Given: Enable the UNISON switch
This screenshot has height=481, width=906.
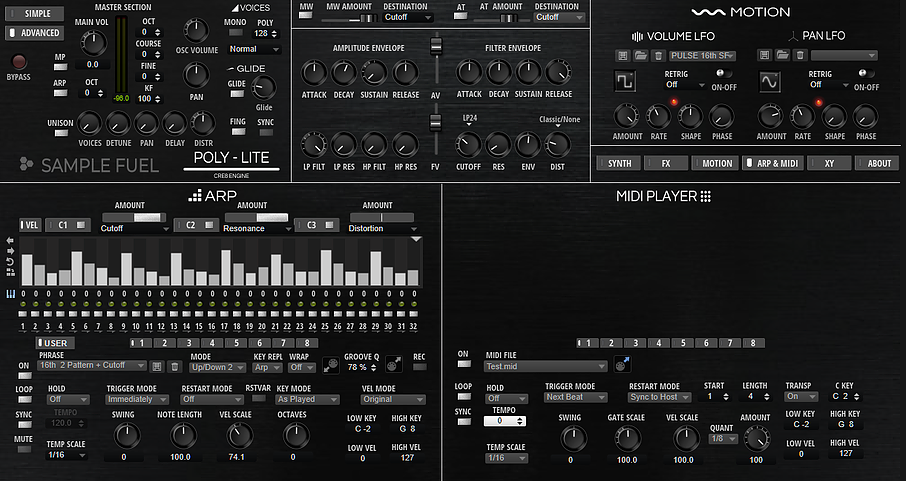Looking at the screenshot, I should coord(61,134).
